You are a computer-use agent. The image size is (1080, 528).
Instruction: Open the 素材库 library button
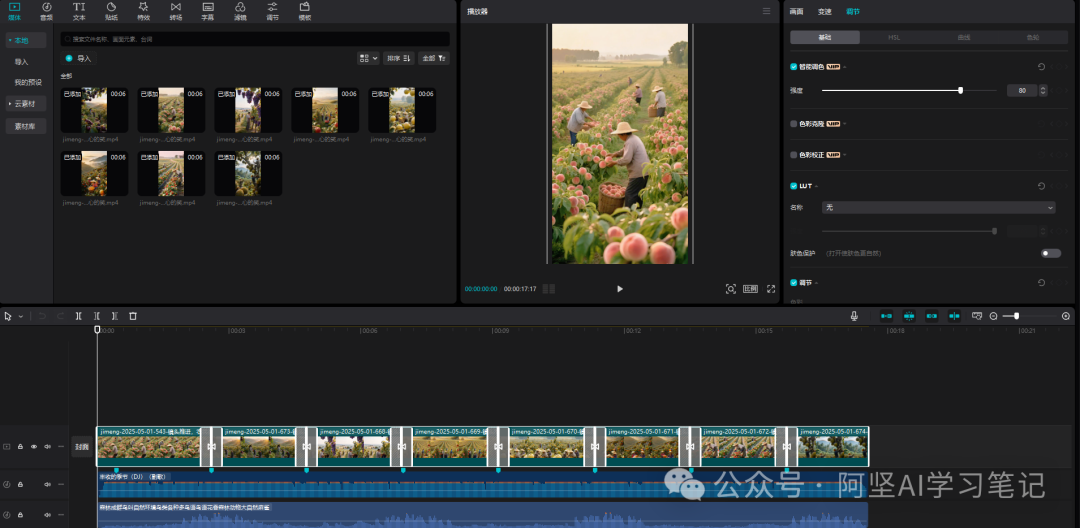click(26, 127)
